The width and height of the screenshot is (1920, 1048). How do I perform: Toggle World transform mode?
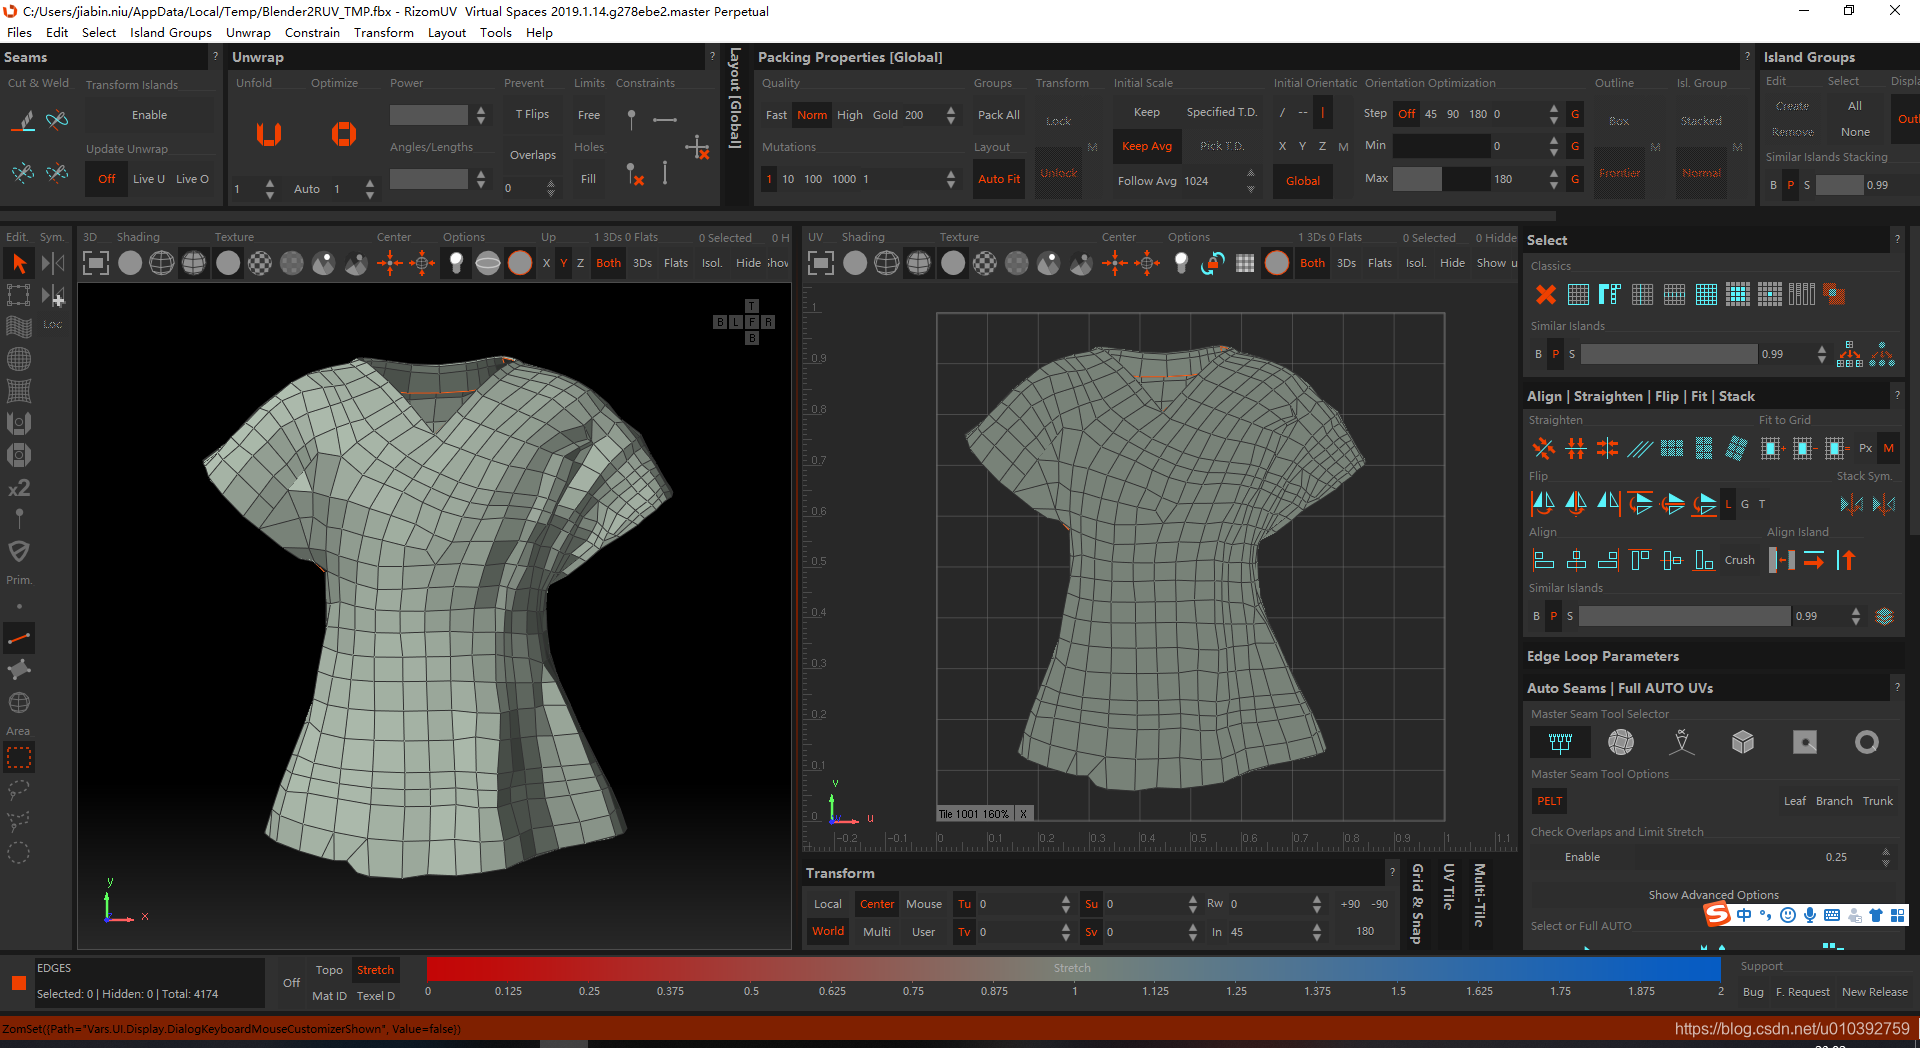(x=828, y=931)
